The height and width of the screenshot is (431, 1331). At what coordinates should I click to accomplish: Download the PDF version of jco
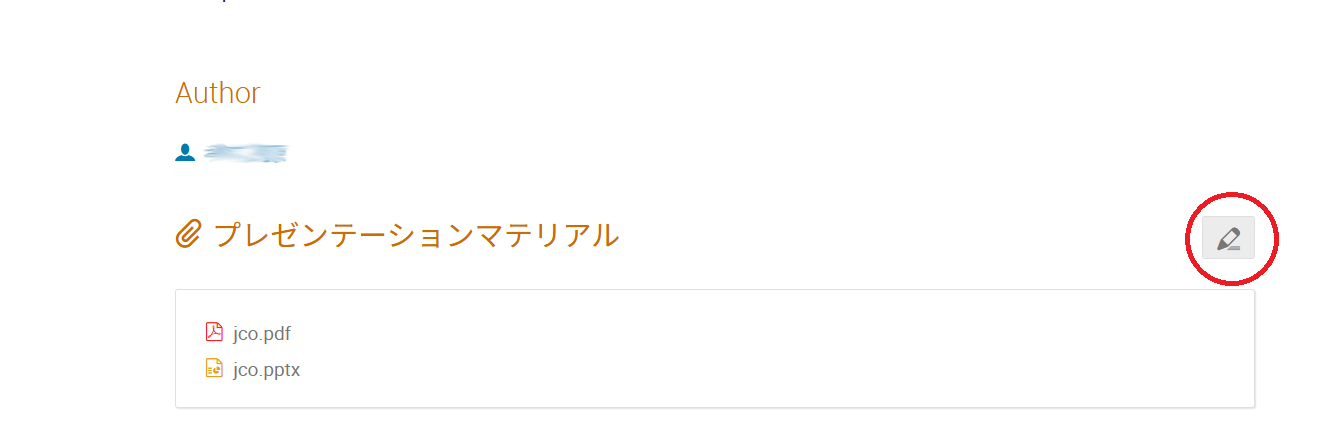tap(261, 334)
